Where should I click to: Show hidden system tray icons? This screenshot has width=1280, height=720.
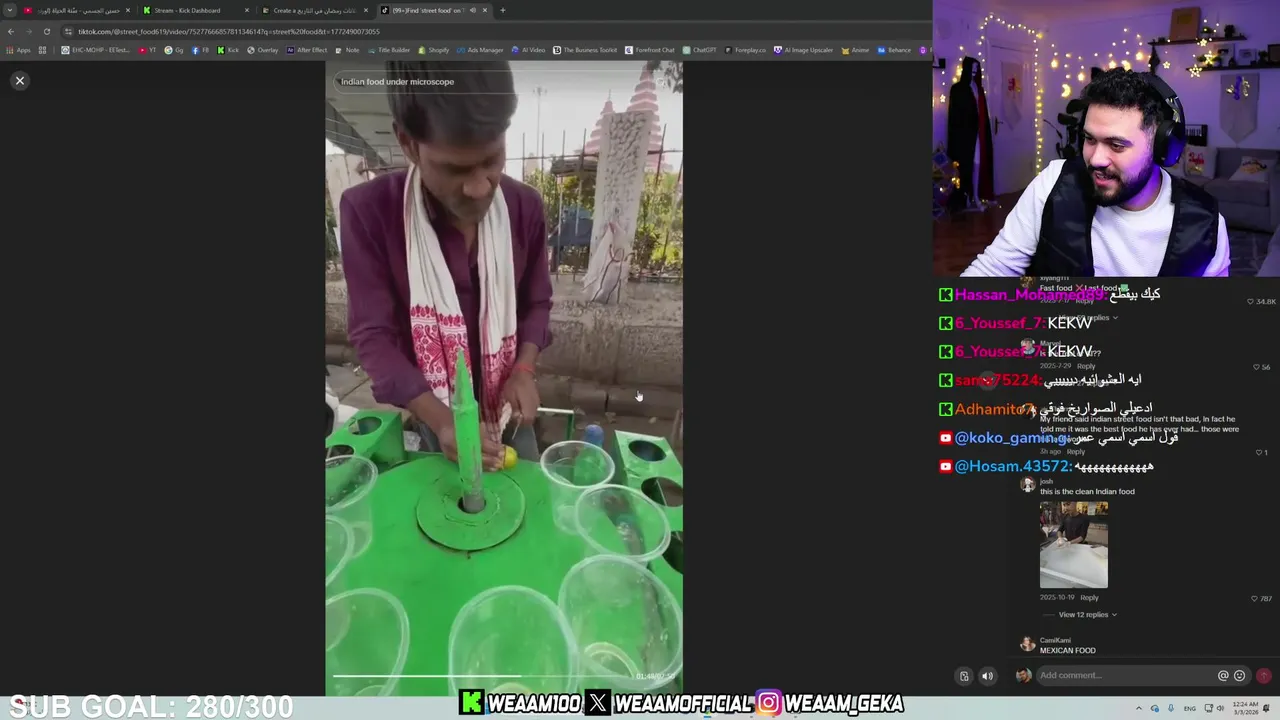click(x=1138, y=708)
